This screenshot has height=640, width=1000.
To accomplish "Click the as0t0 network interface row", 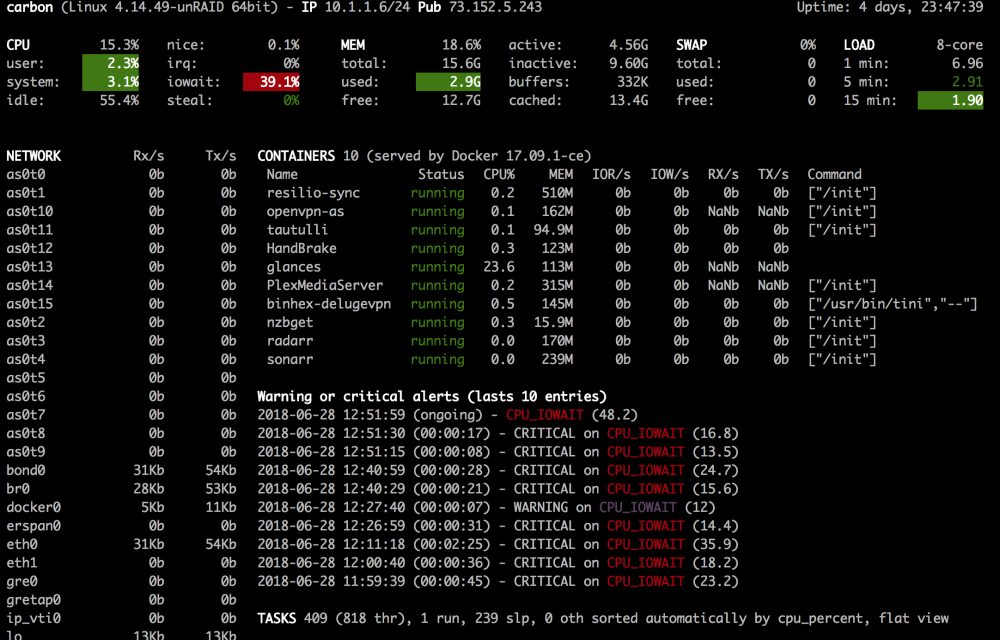I will click(x=121, y=175).
